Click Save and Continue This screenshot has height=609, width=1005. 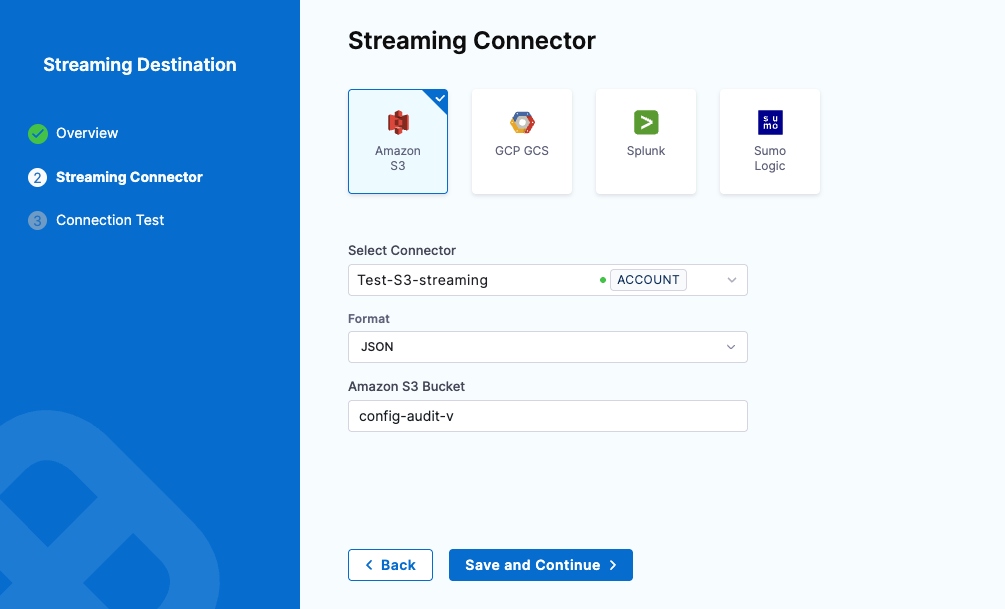point(540,565)
